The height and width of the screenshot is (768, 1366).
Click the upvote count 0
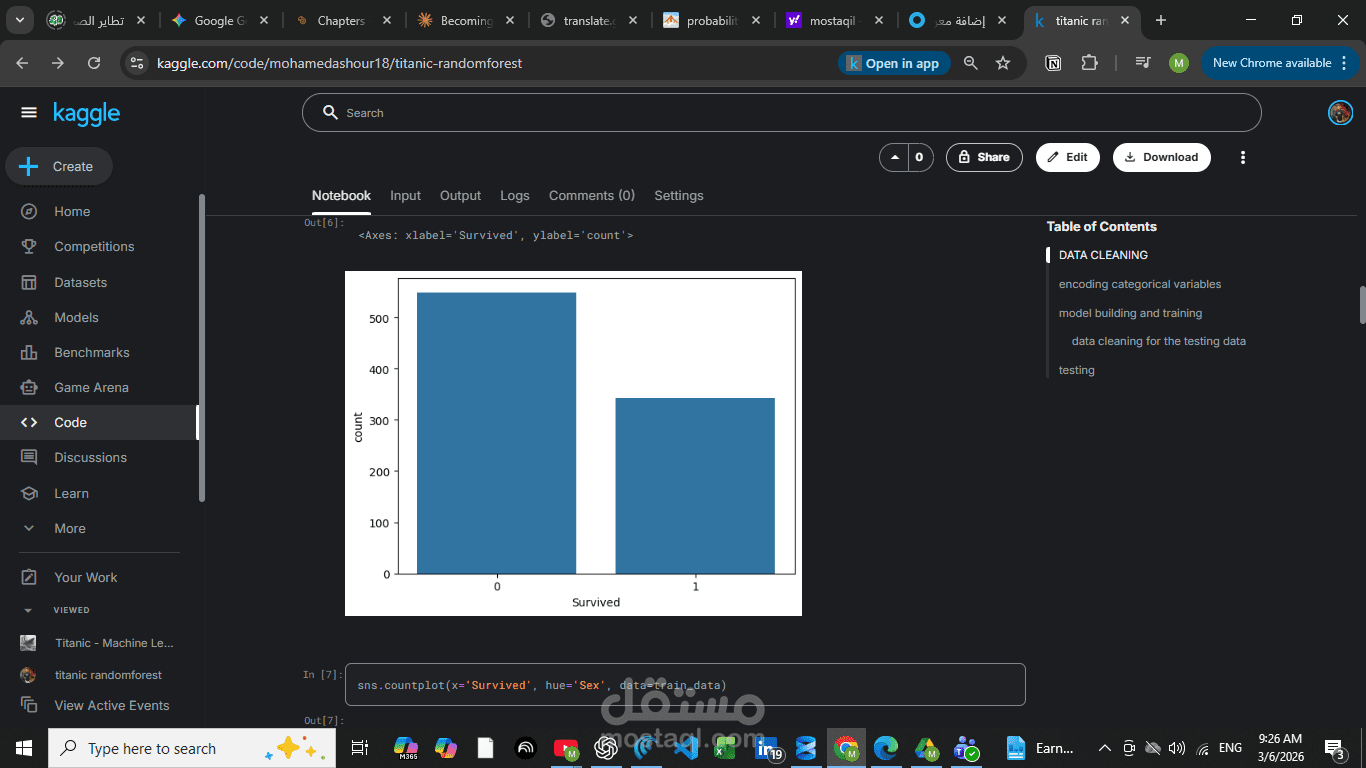(x=920, y=157)
